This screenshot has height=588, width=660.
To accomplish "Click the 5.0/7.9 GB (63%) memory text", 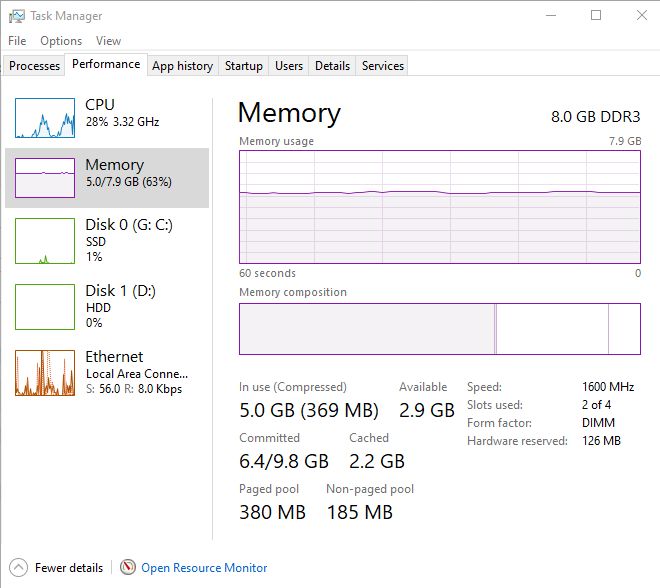I will click(129, 182).
